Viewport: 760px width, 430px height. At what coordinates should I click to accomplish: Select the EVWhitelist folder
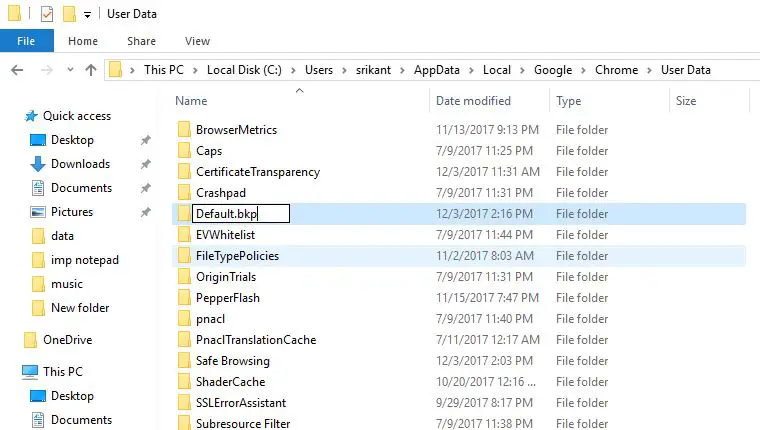(225, 235)
